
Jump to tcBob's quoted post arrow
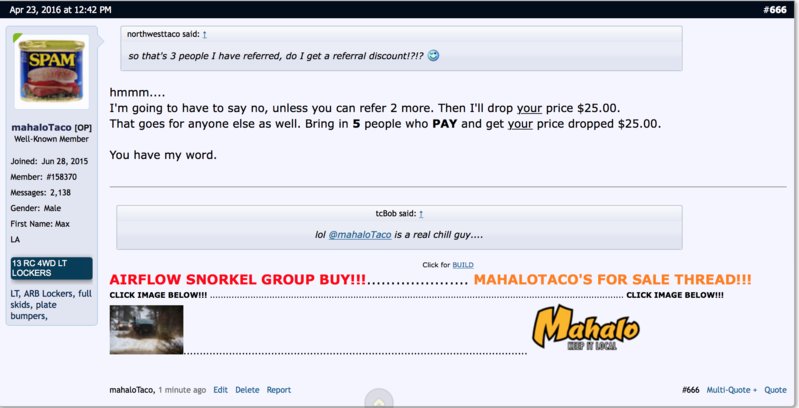421,214
